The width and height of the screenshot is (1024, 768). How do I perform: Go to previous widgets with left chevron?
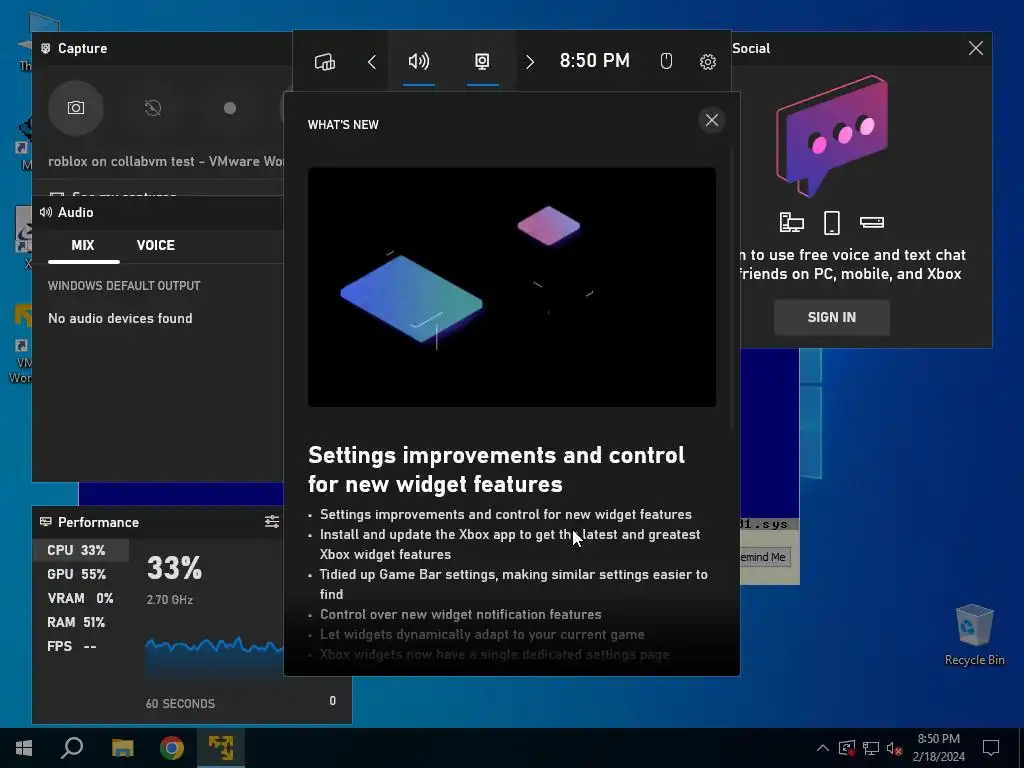click(x=372, y=61)
